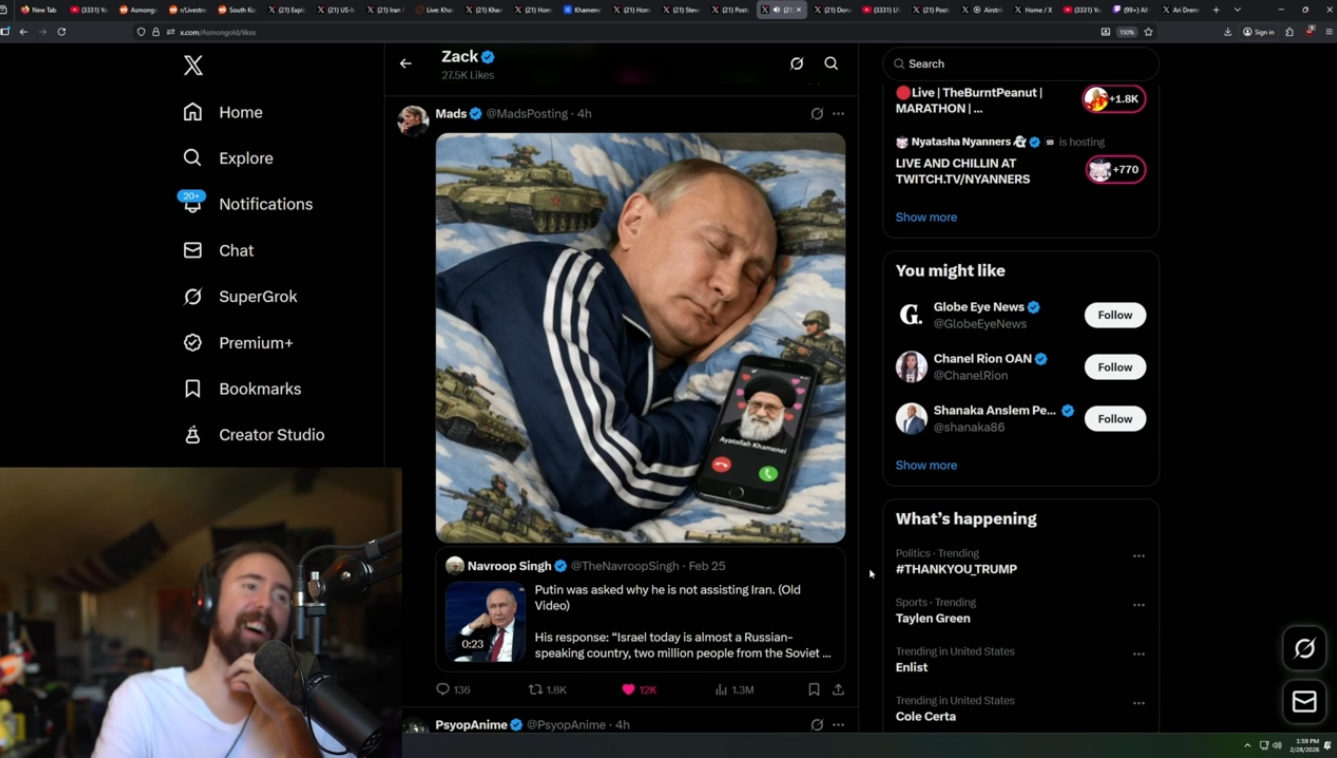Switch to the r/Livestre browser tab
The image size is (1337, 758).
[187, 10]
